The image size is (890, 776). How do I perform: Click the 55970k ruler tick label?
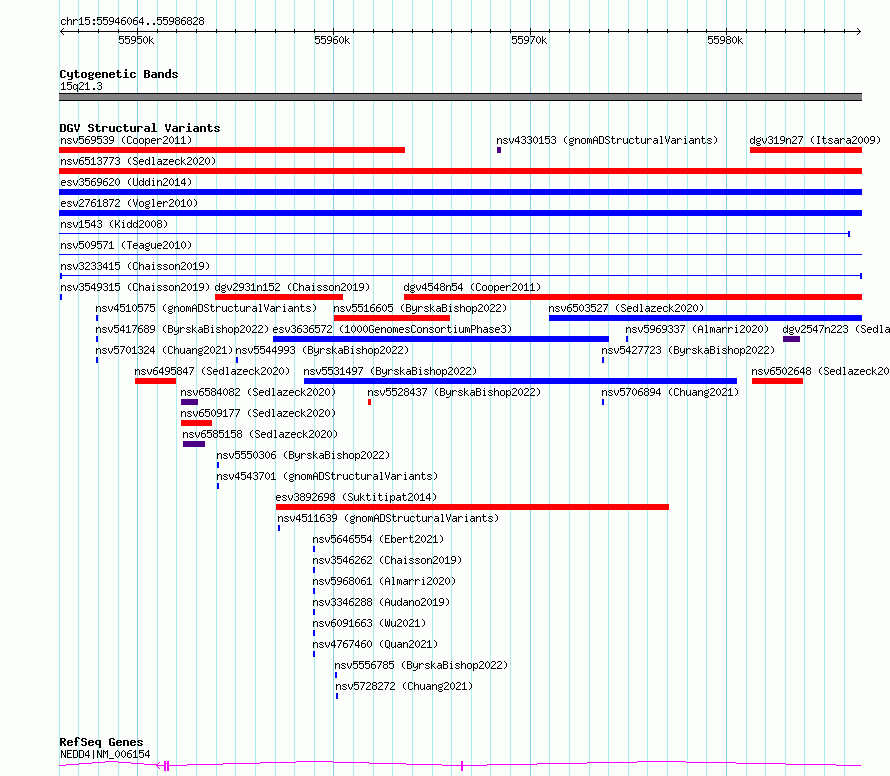tap(529, 40)
